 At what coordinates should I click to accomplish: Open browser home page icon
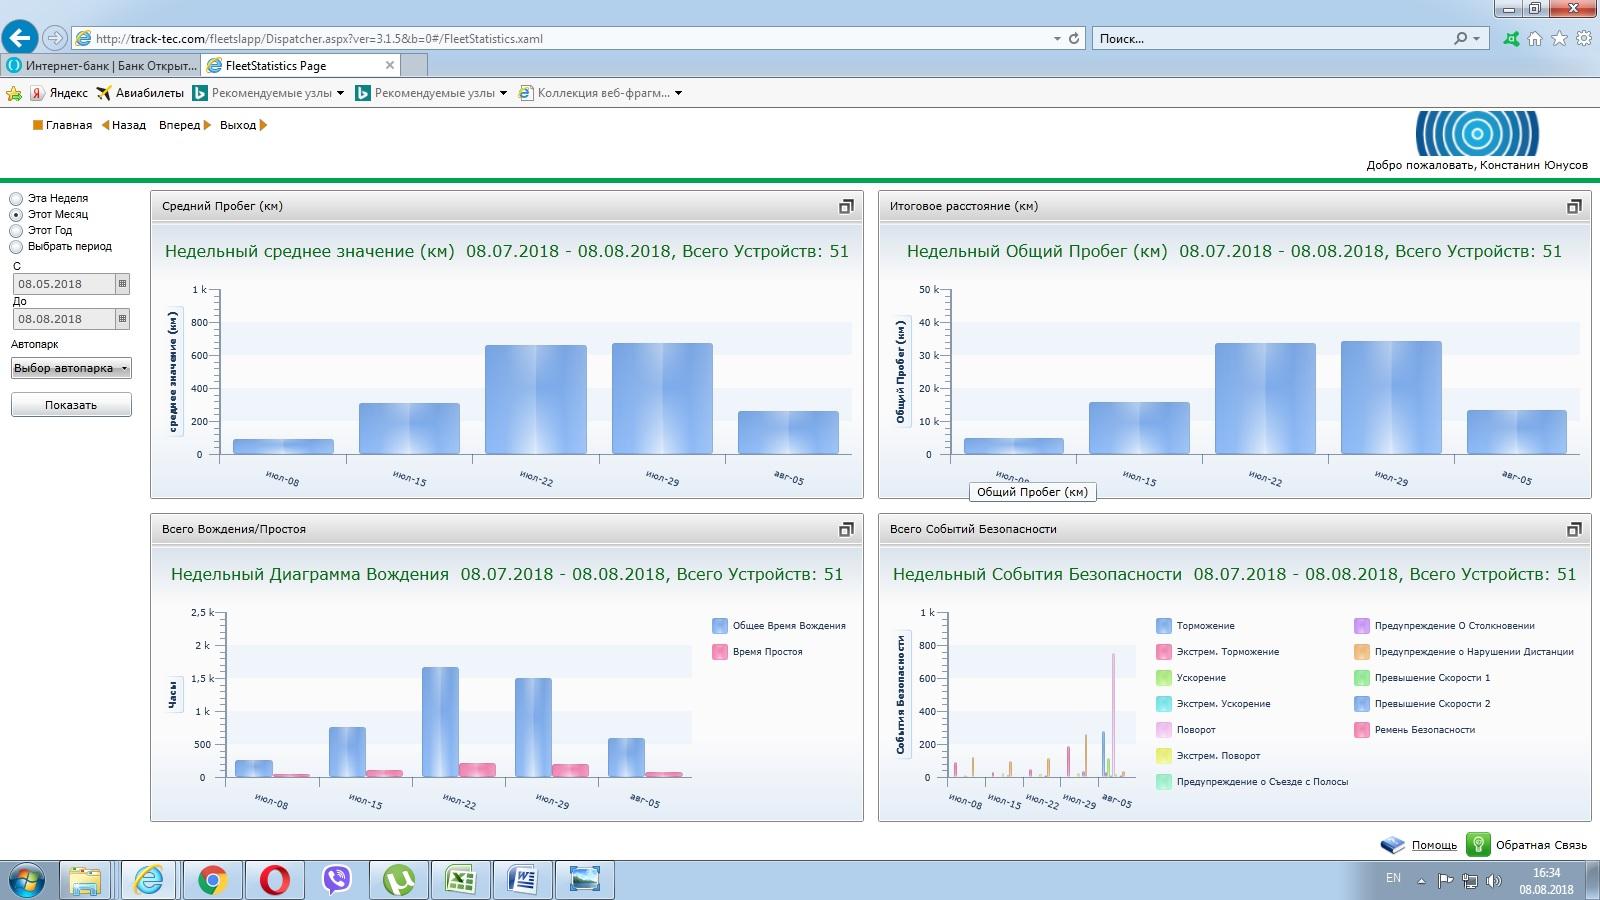click(1535, 38)
